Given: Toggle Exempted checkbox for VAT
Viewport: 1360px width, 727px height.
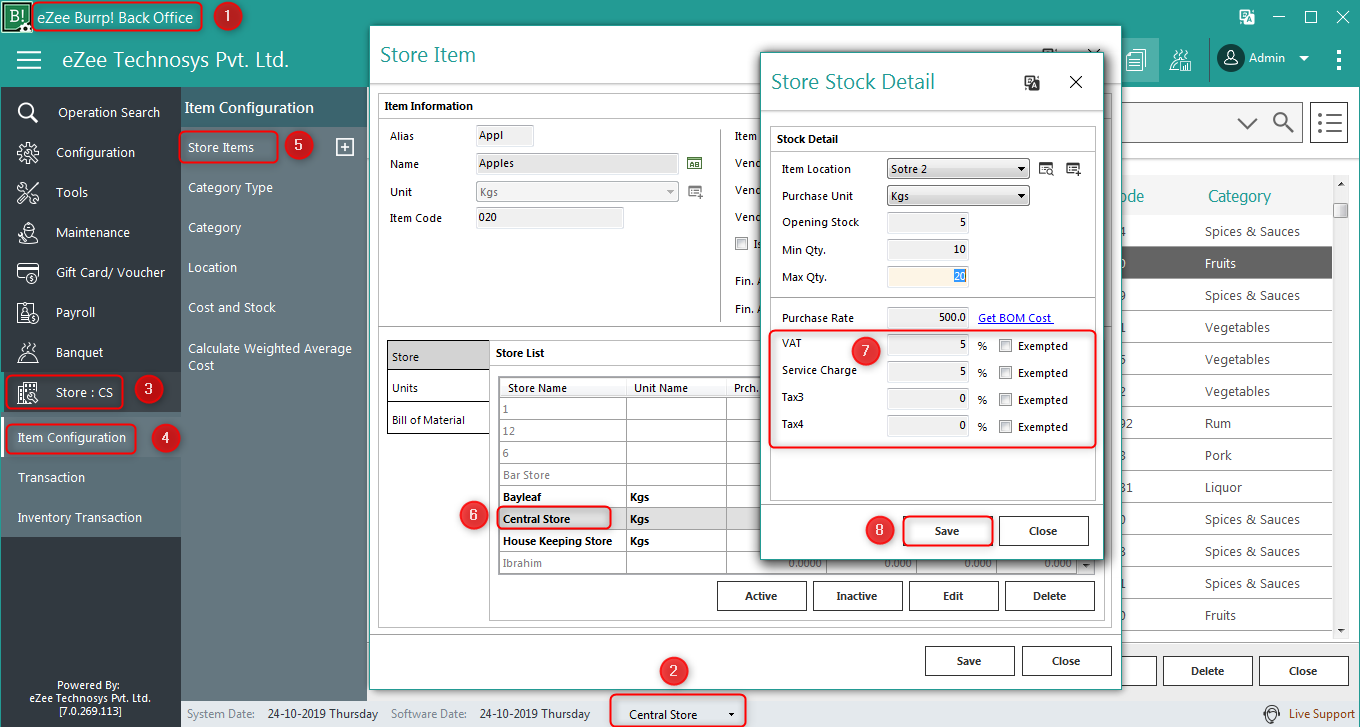Looking at the screenshot, I should coord(1006,346).
